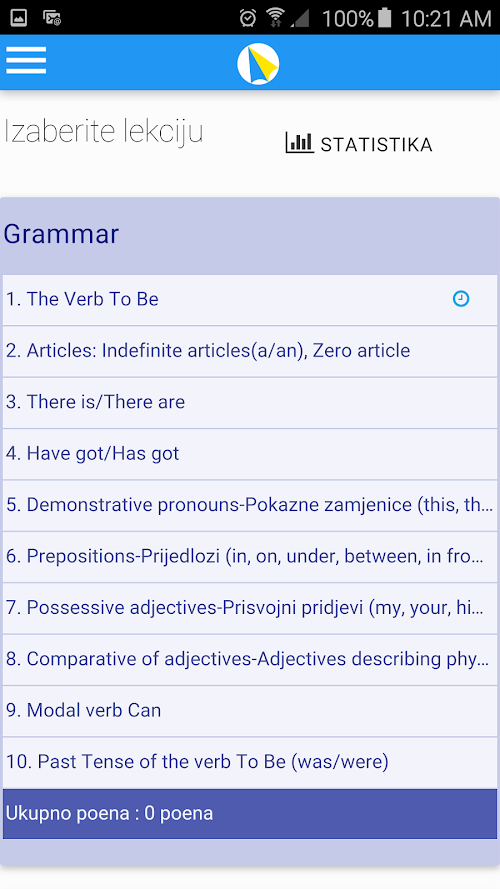500x889 pixels.
Task: Open lesson 4. Have got/Has got
Action: pos(250,454)
